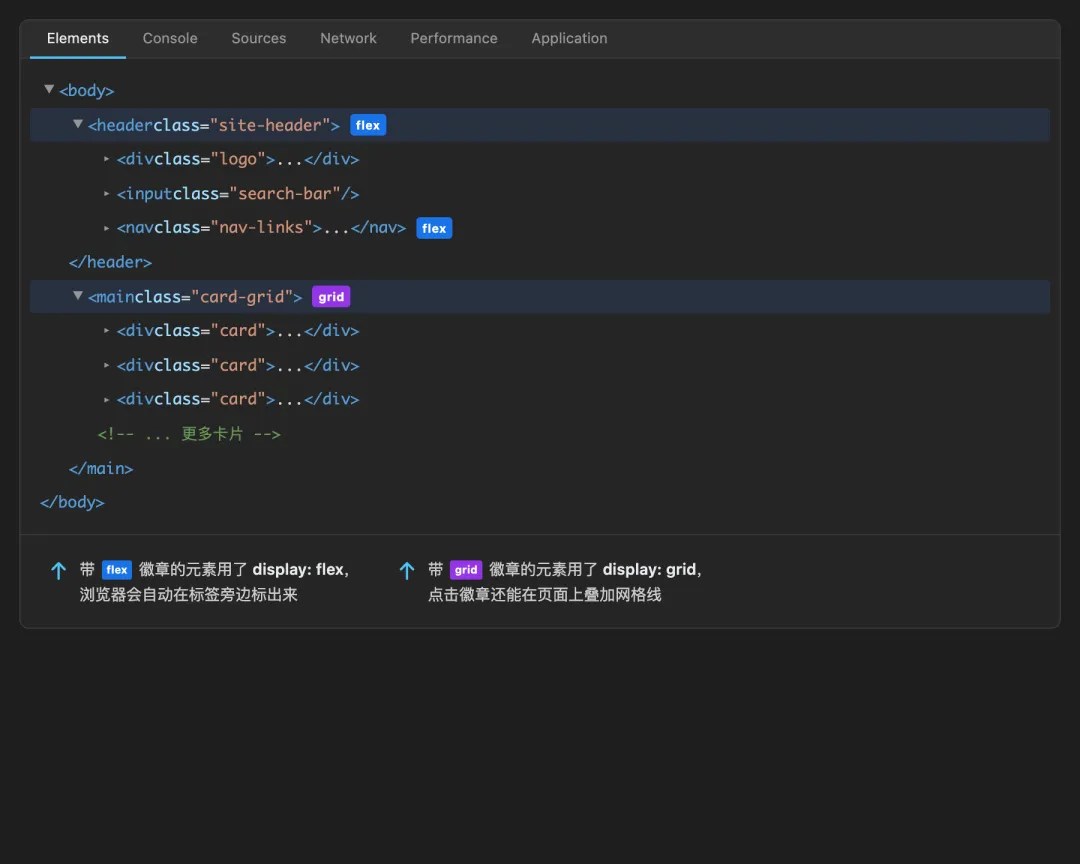The height and width of the screenshot is (864, 1080).
Task: Click the blue up arrow beside grid note
Action: (x=407, y=571)
